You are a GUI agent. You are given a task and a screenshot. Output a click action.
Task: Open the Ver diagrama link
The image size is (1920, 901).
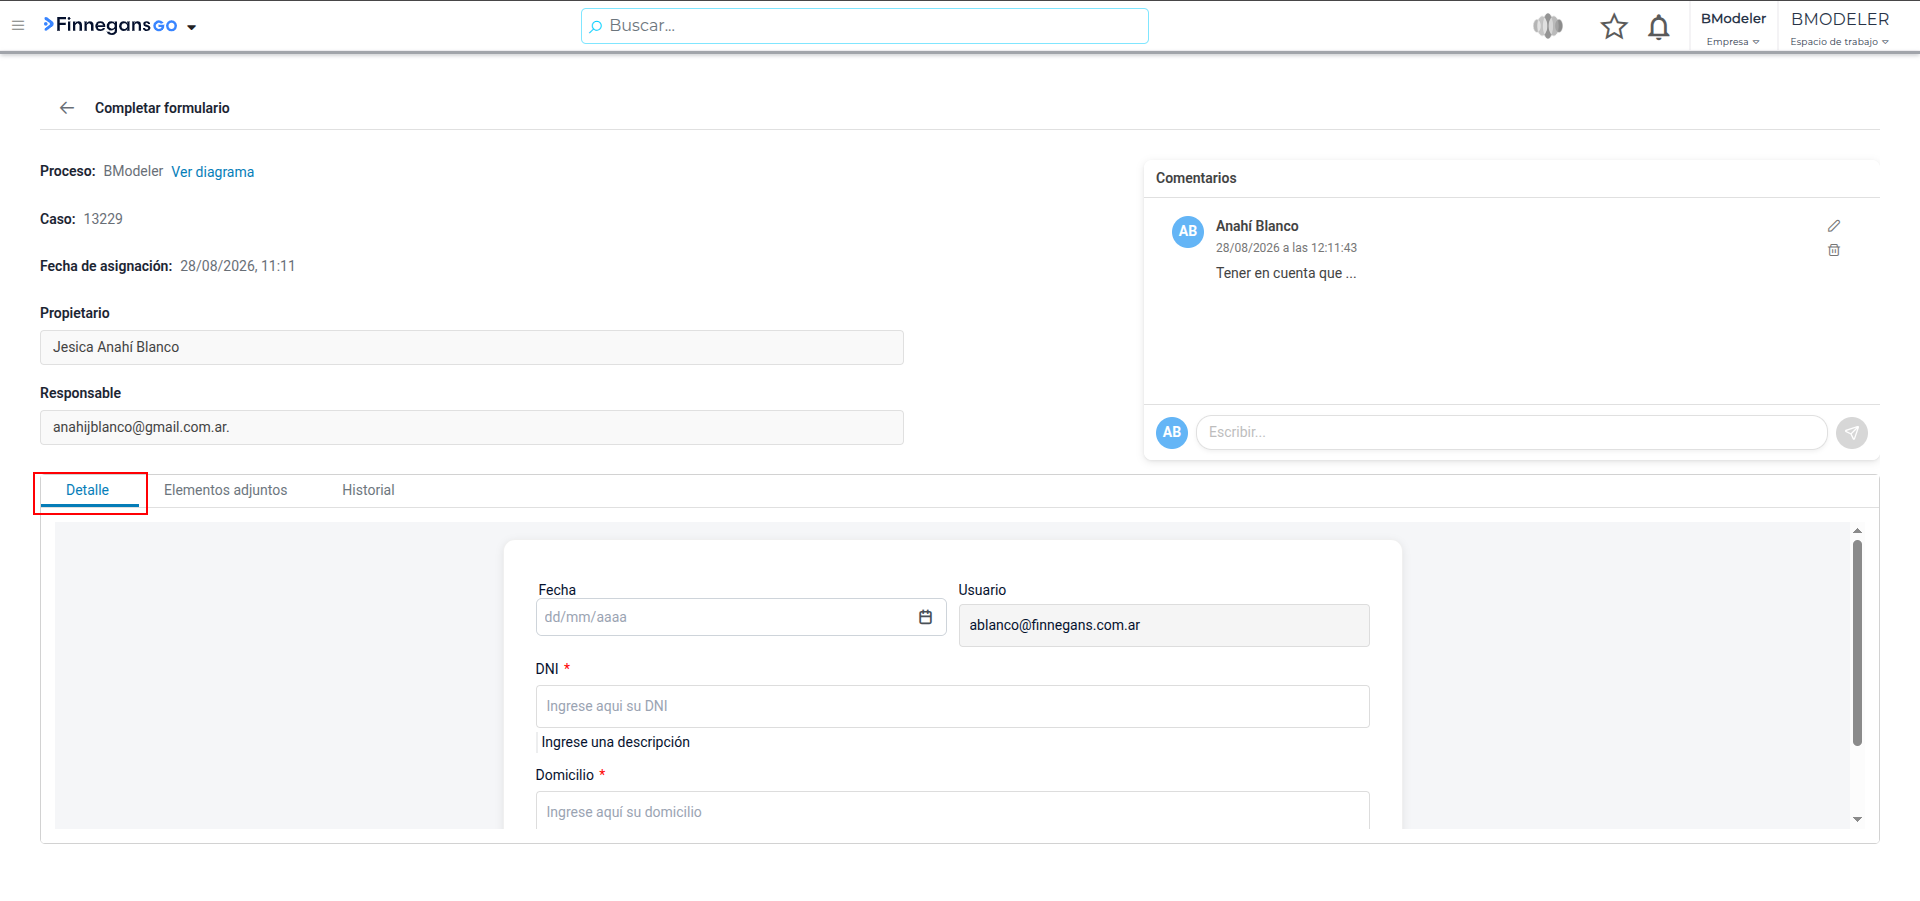(212, 172)
